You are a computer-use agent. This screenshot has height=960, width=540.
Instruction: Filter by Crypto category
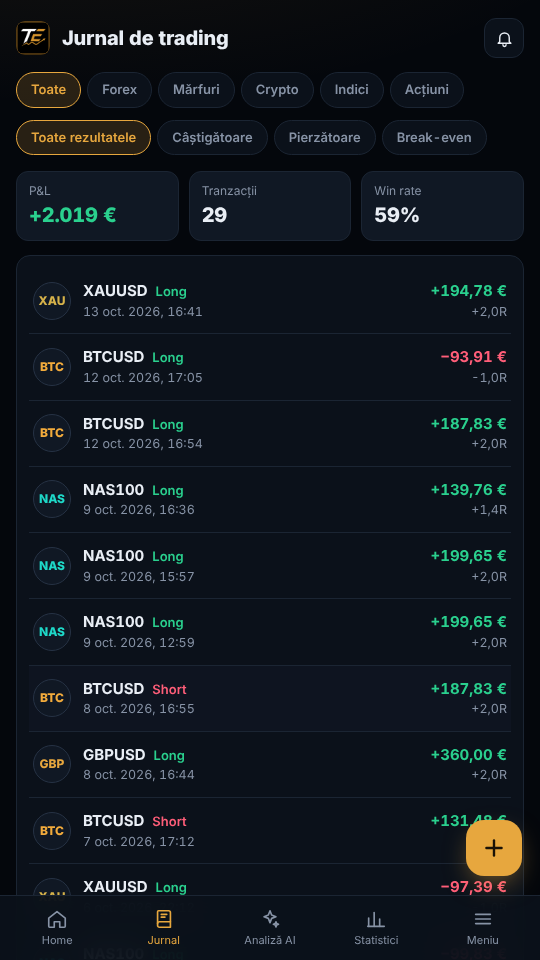click(x=277, y=90)
